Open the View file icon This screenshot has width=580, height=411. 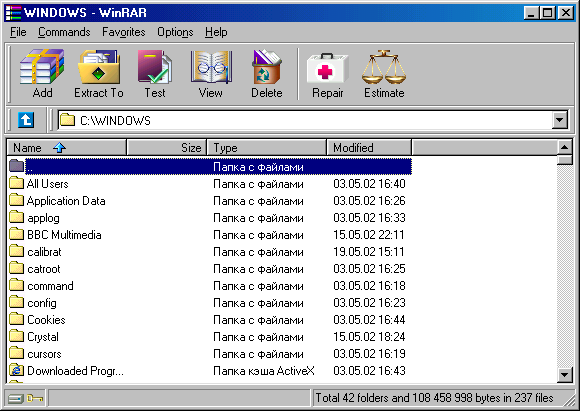point(211,67)
